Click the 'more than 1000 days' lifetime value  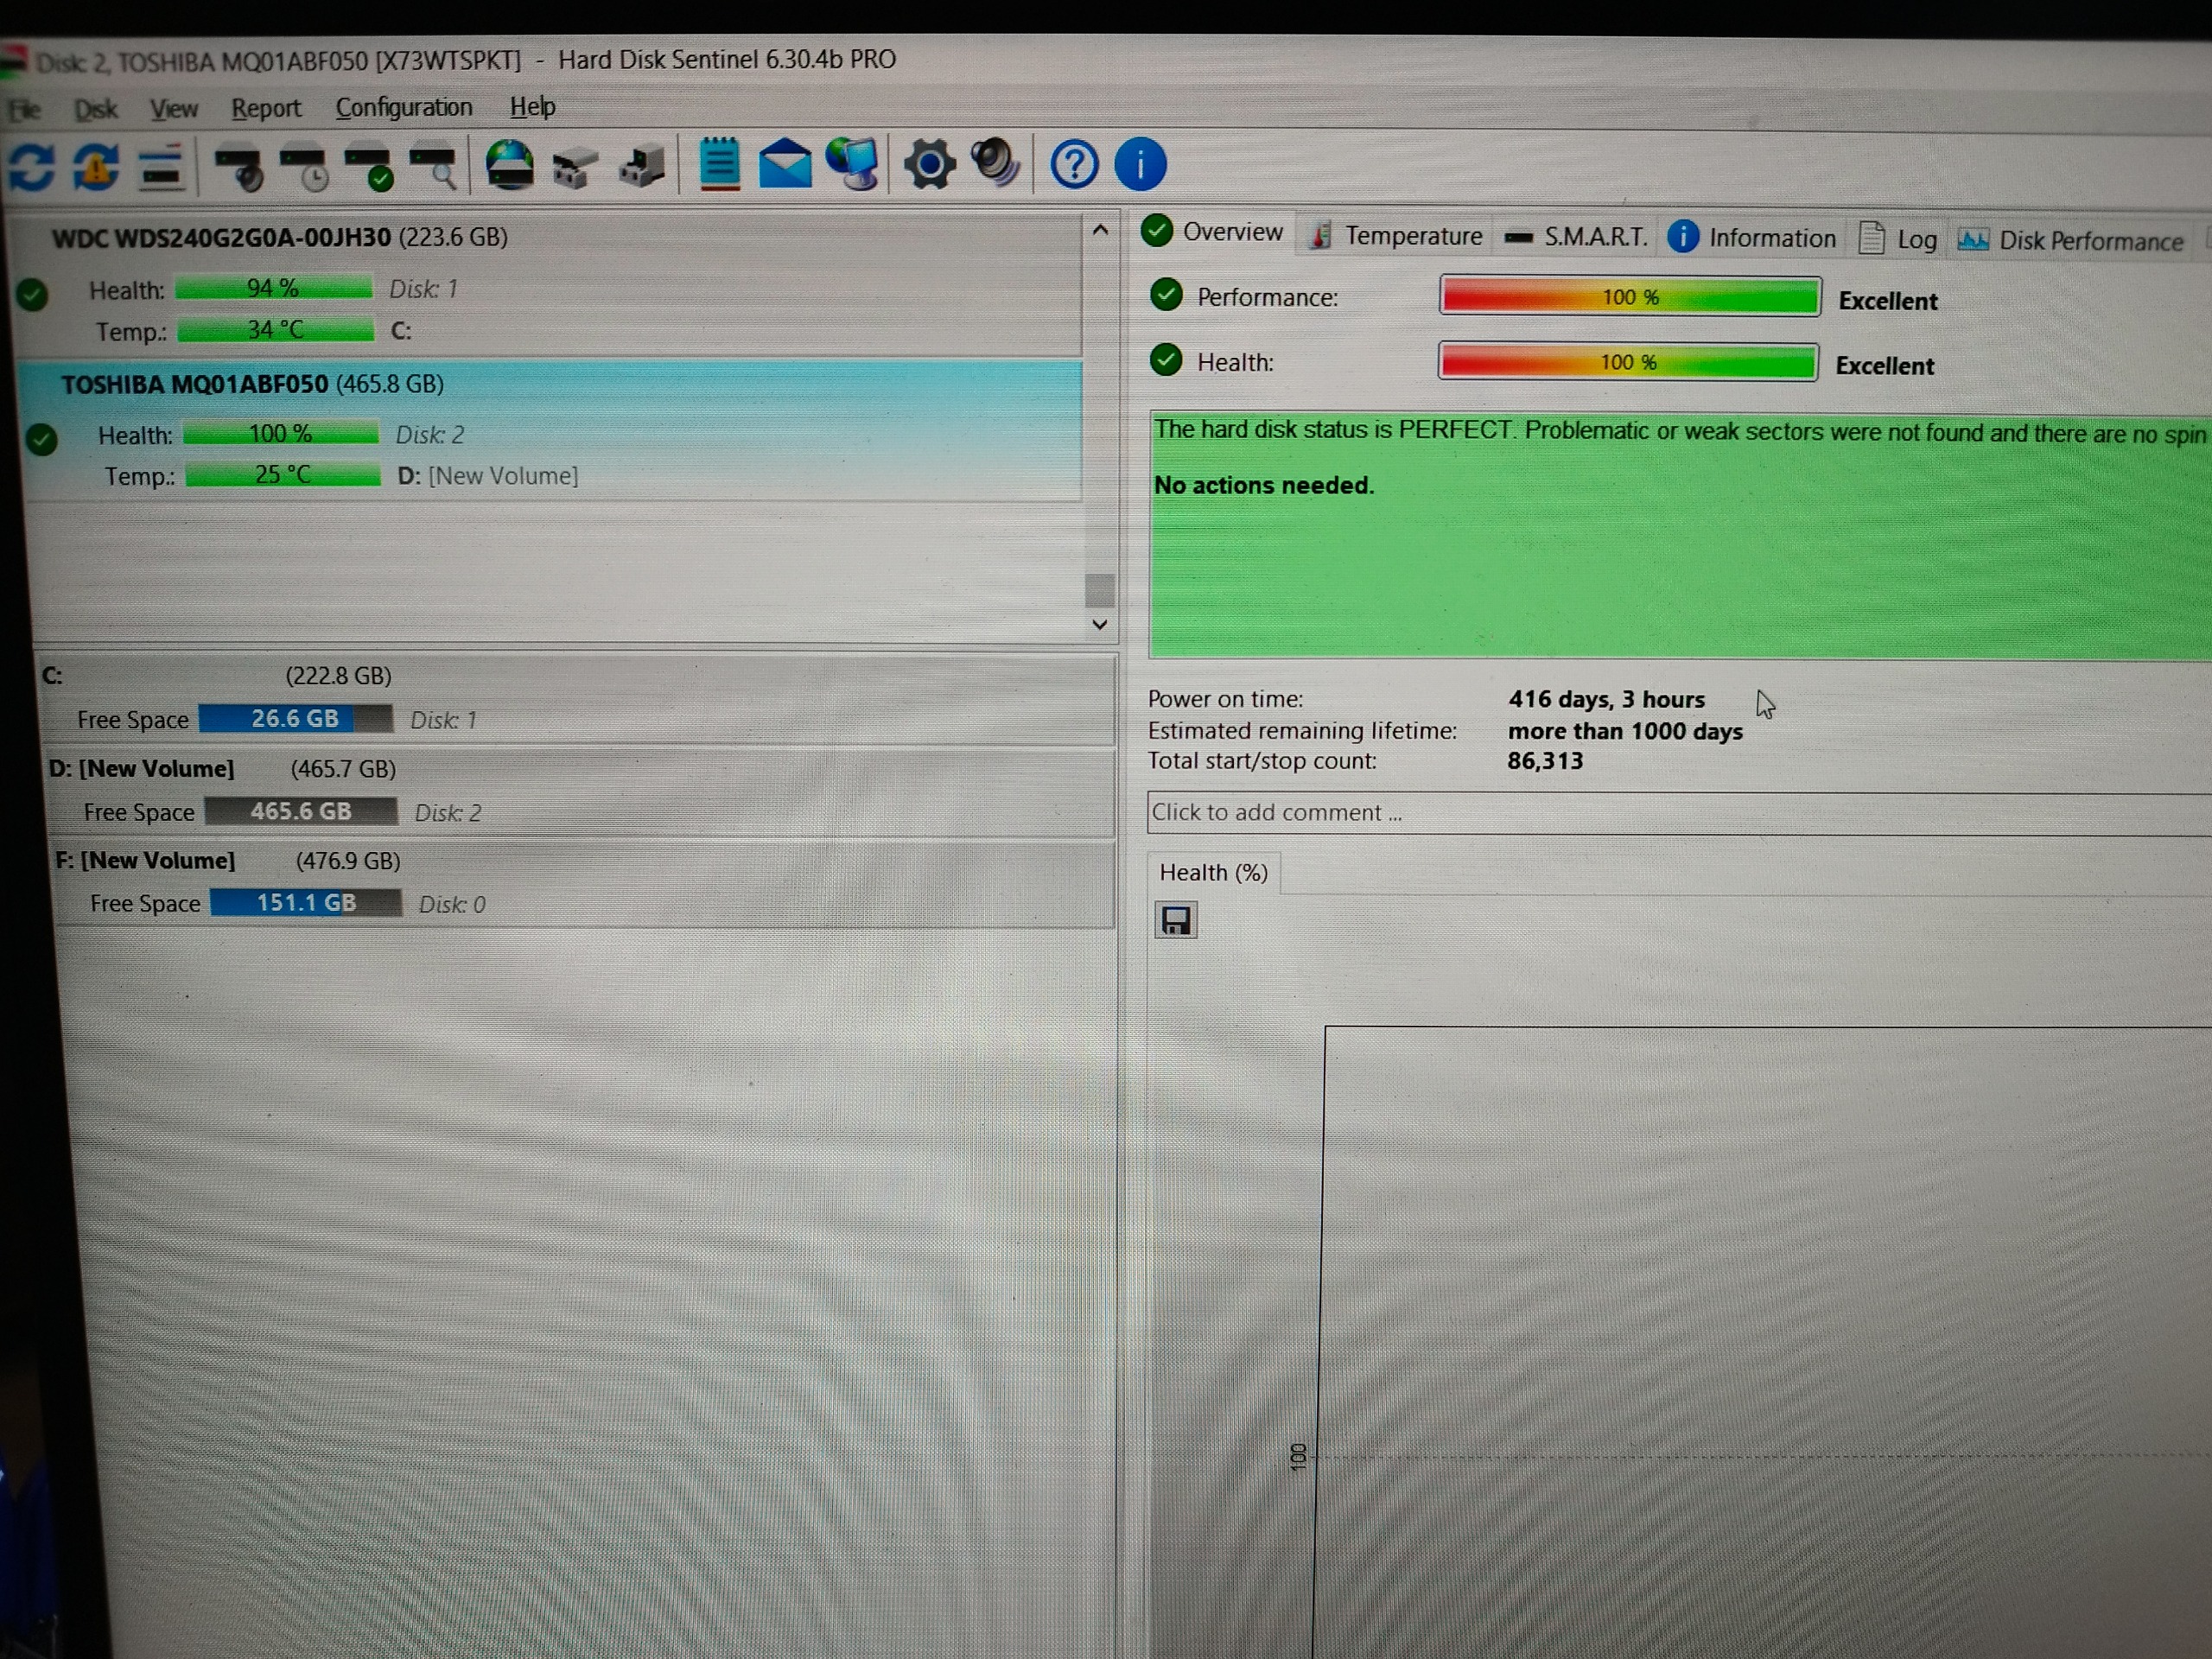(1625, 731)
